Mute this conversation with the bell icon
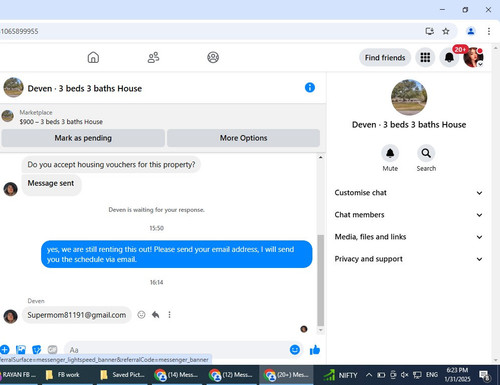Viewport: 500px width, 385px height. (390, 153)
